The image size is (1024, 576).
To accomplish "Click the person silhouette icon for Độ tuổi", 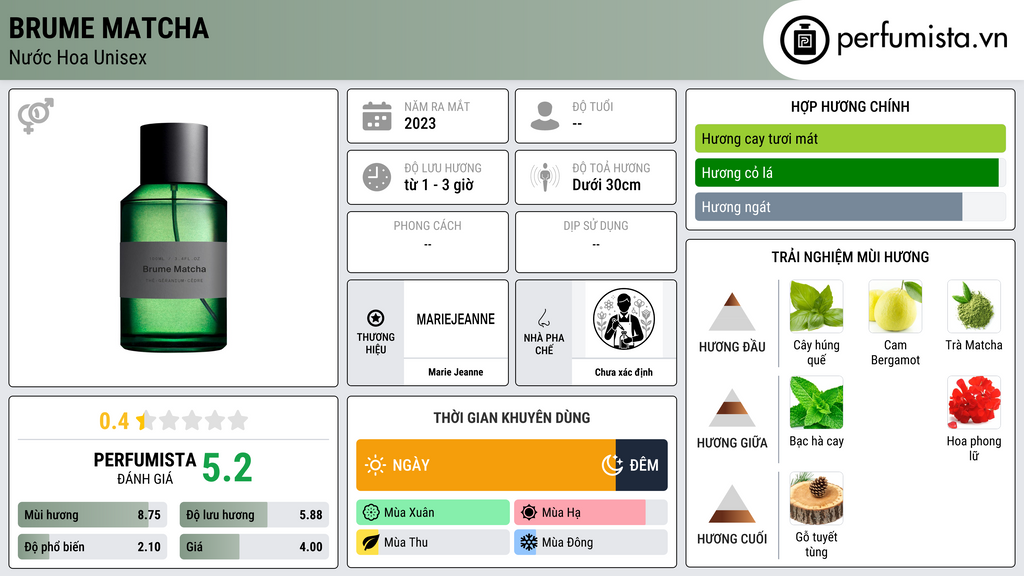I will (x=545, y=116).
